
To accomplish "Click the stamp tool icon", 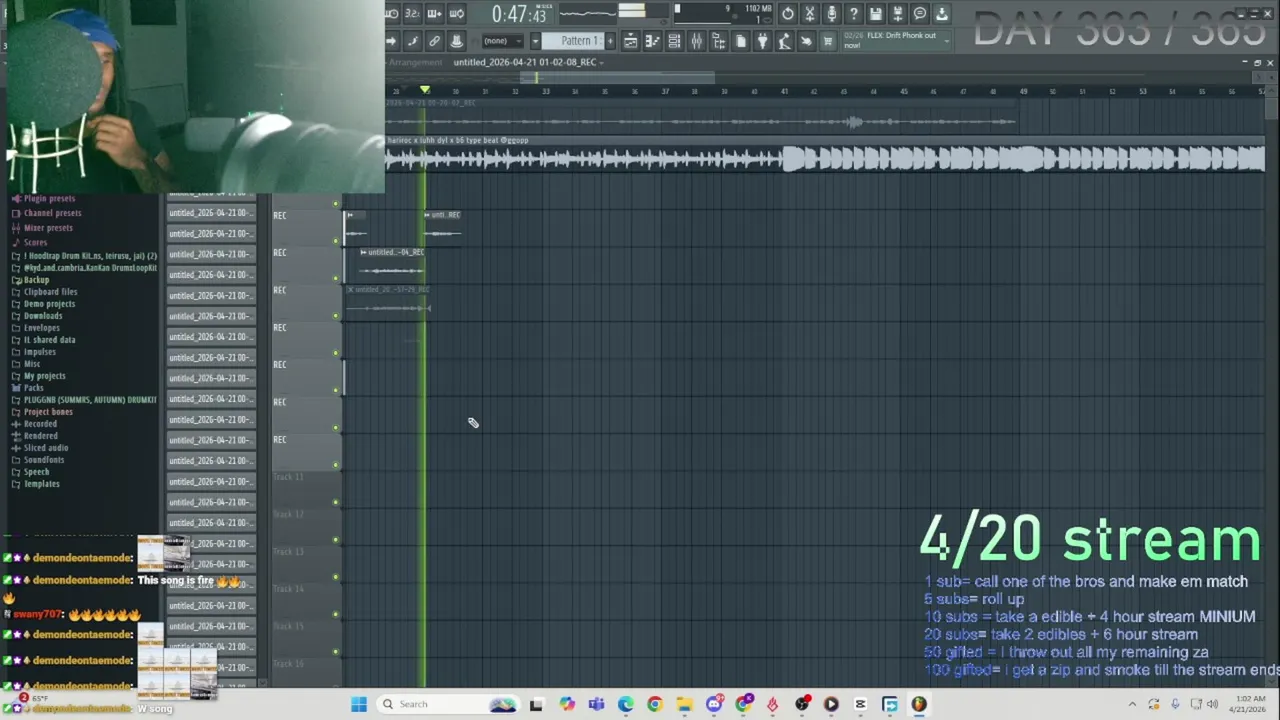I will [456, 41].
